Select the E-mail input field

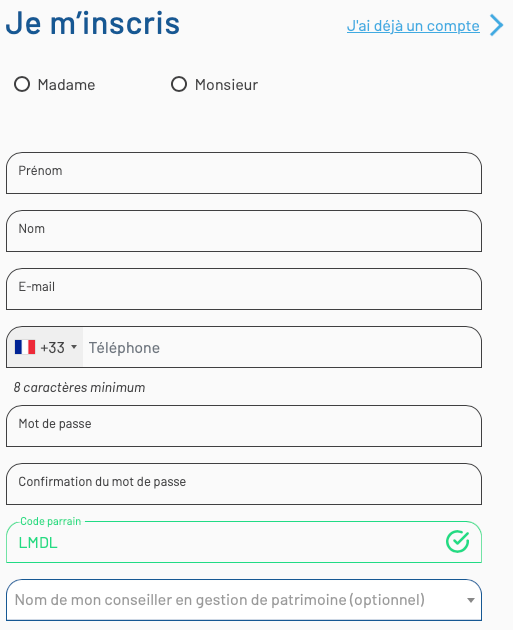click(244, 289)
